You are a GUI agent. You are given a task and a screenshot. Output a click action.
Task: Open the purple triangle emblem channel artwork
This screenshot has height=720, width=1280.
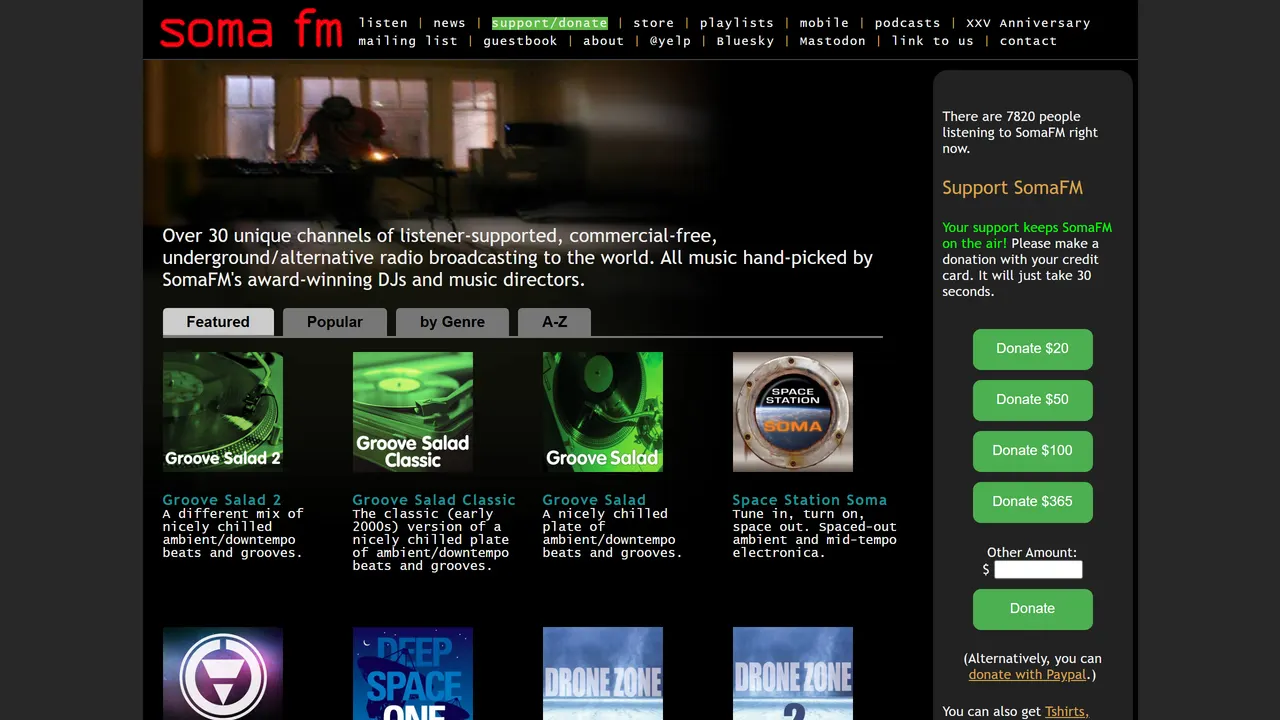223,673
